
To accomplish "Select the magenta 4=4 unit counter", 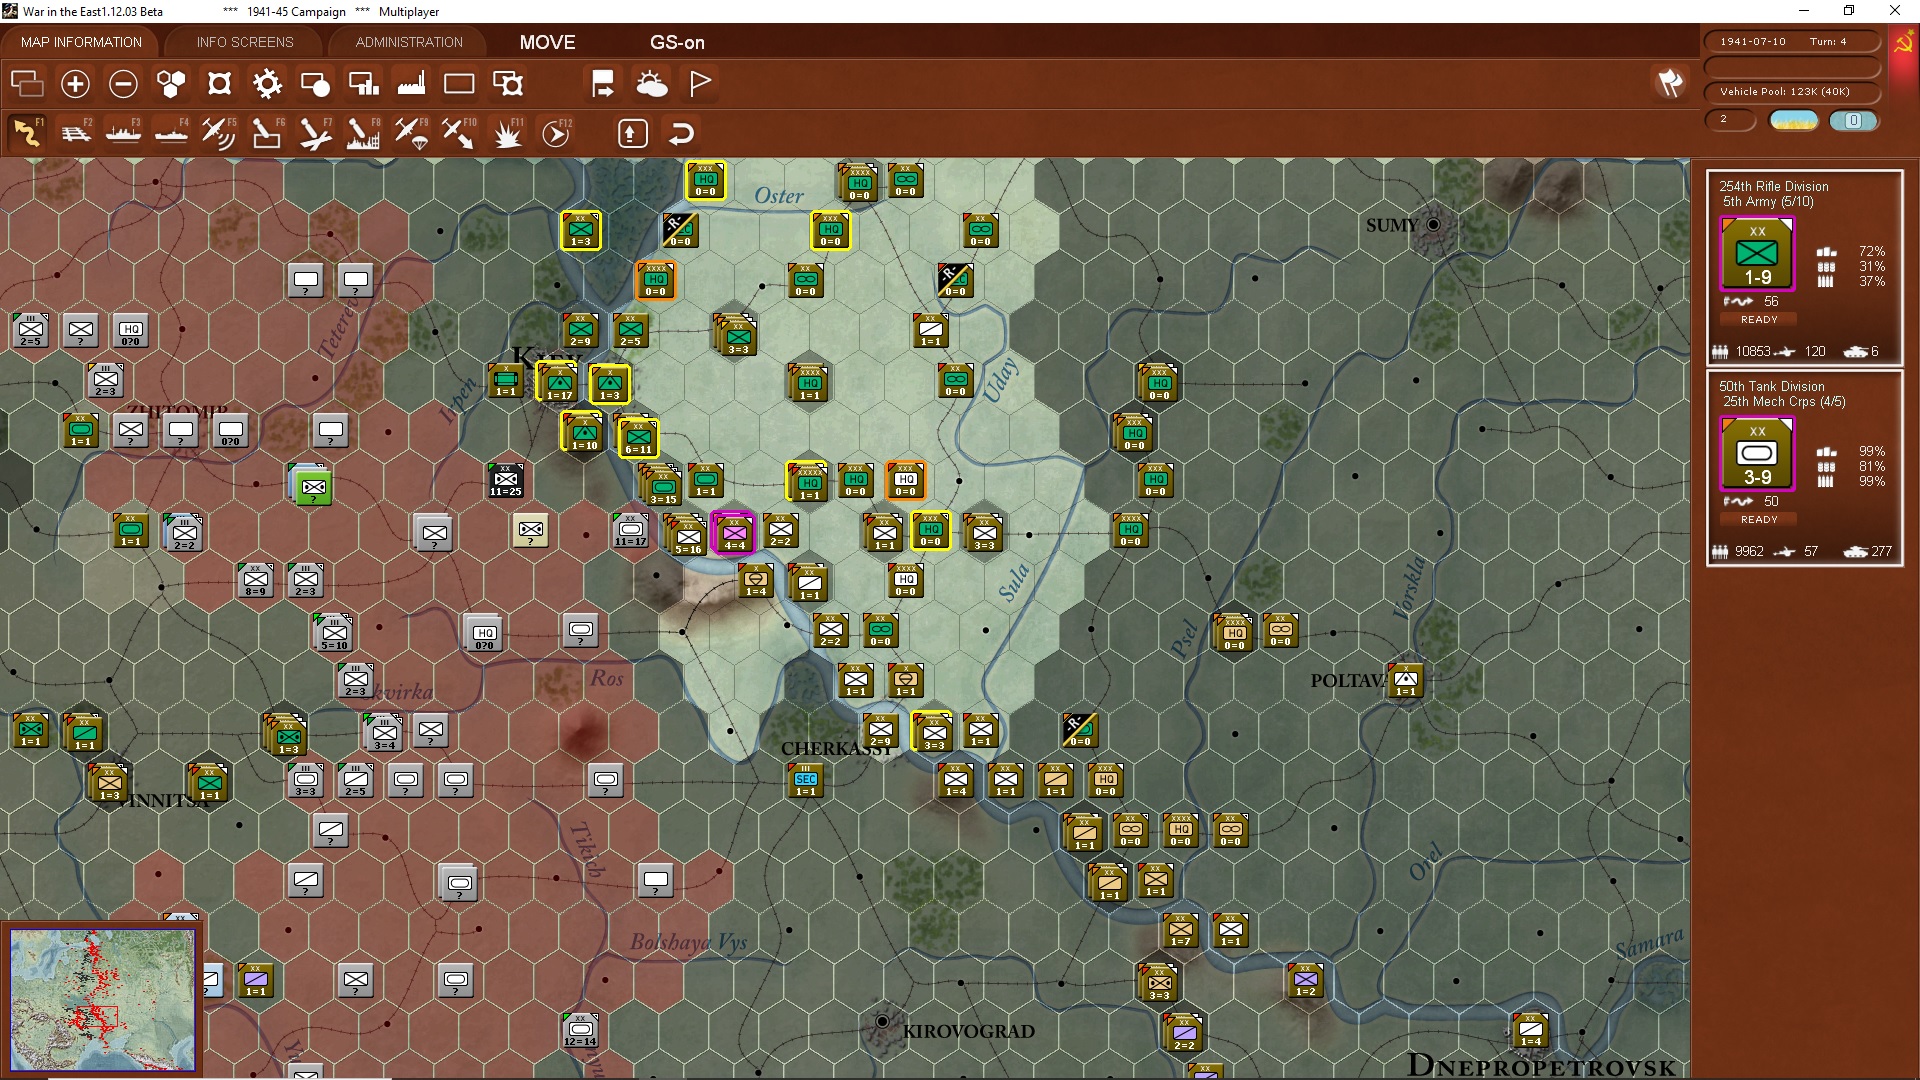I will coord(734,533).
